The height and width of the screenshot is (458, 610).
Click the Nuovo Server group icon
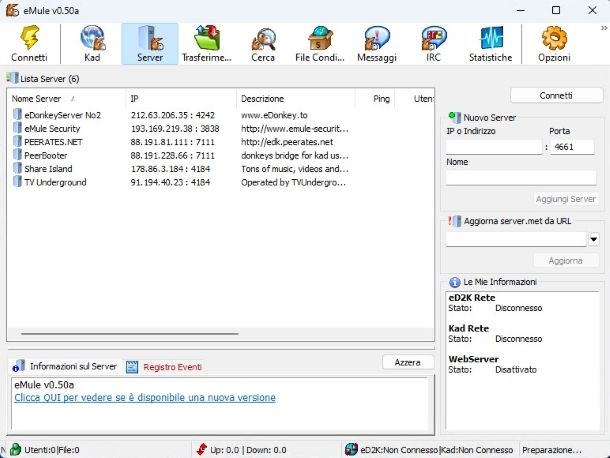(x=455, y=117)
